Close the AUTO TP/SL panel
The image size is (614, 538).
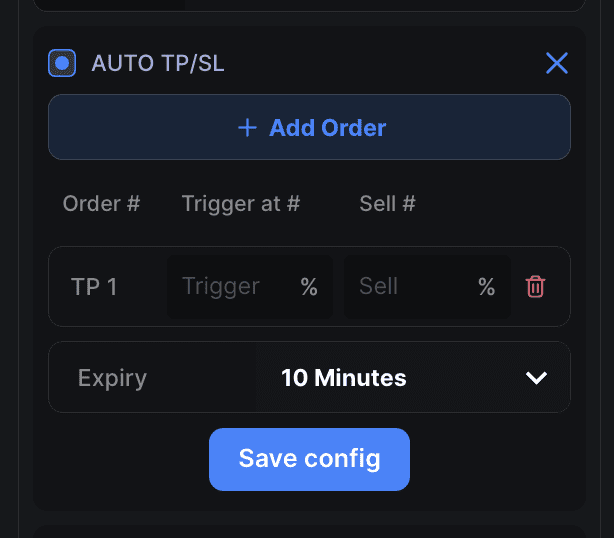click(557, 63)
